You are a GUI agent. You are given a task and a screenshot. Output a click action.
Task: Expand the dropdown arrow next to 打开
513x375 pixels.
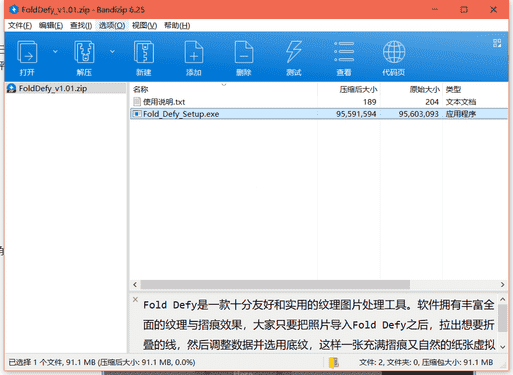click(x=55, y=51)
